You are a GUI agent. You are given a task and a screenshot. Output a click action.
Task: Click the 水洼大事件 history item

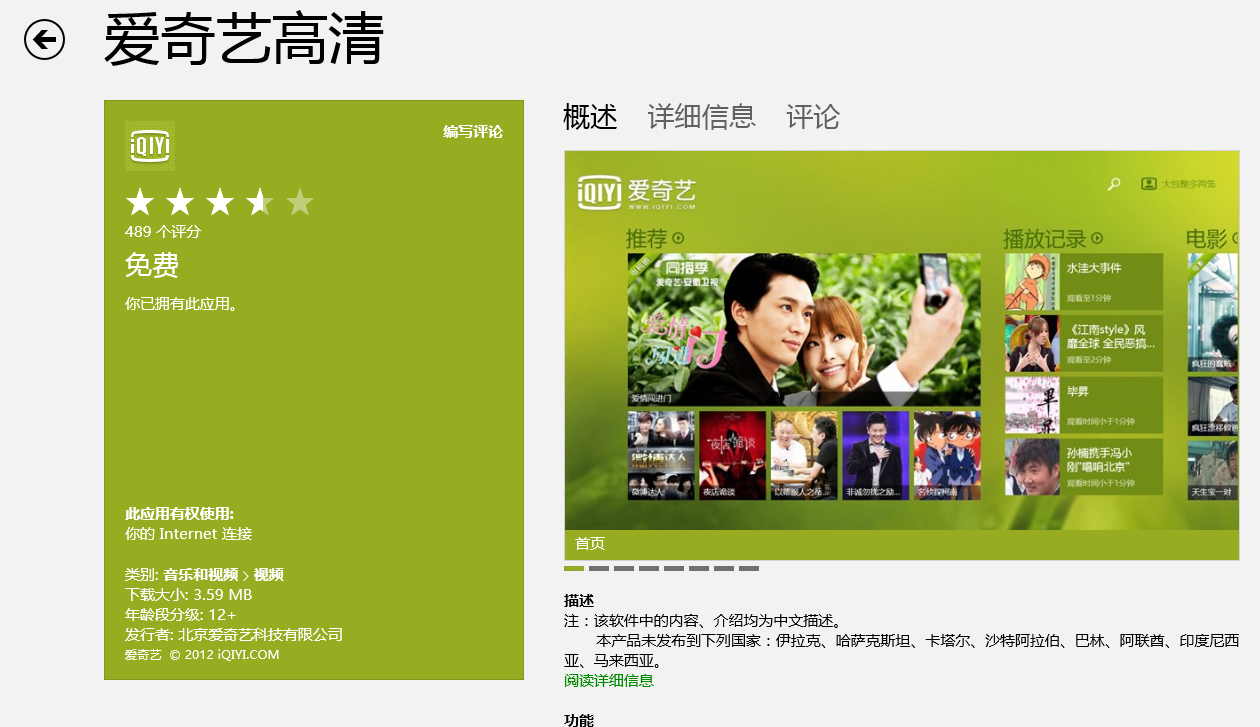pos(1084,281)
